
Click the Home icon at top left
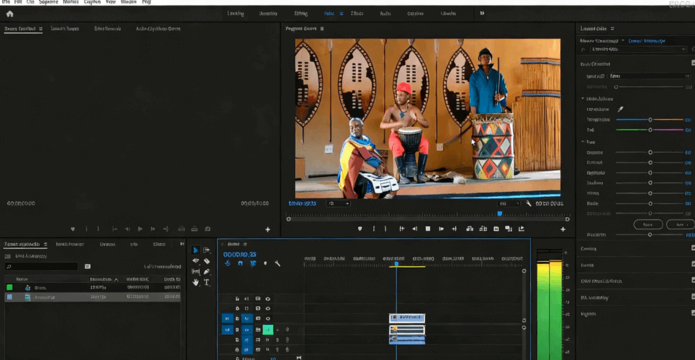pyautogui.click(x=10, y=14)
